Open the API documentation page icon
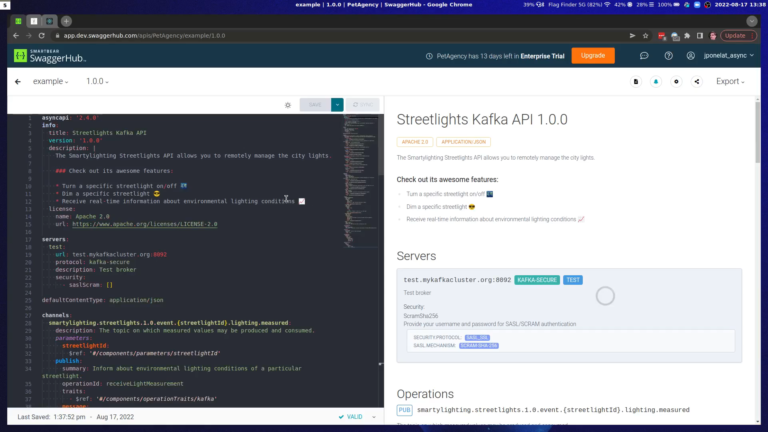The width and height of the screenshot is (768, 432). [x=636, y=82]
